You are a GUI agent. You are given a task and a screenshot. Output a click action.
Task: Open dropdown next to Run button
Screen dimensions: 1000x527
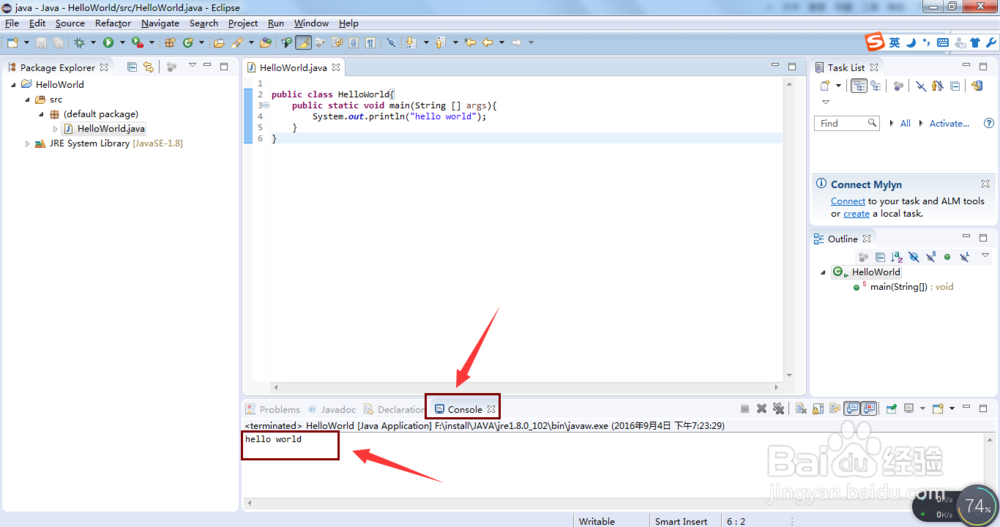[x=122, y=43]
